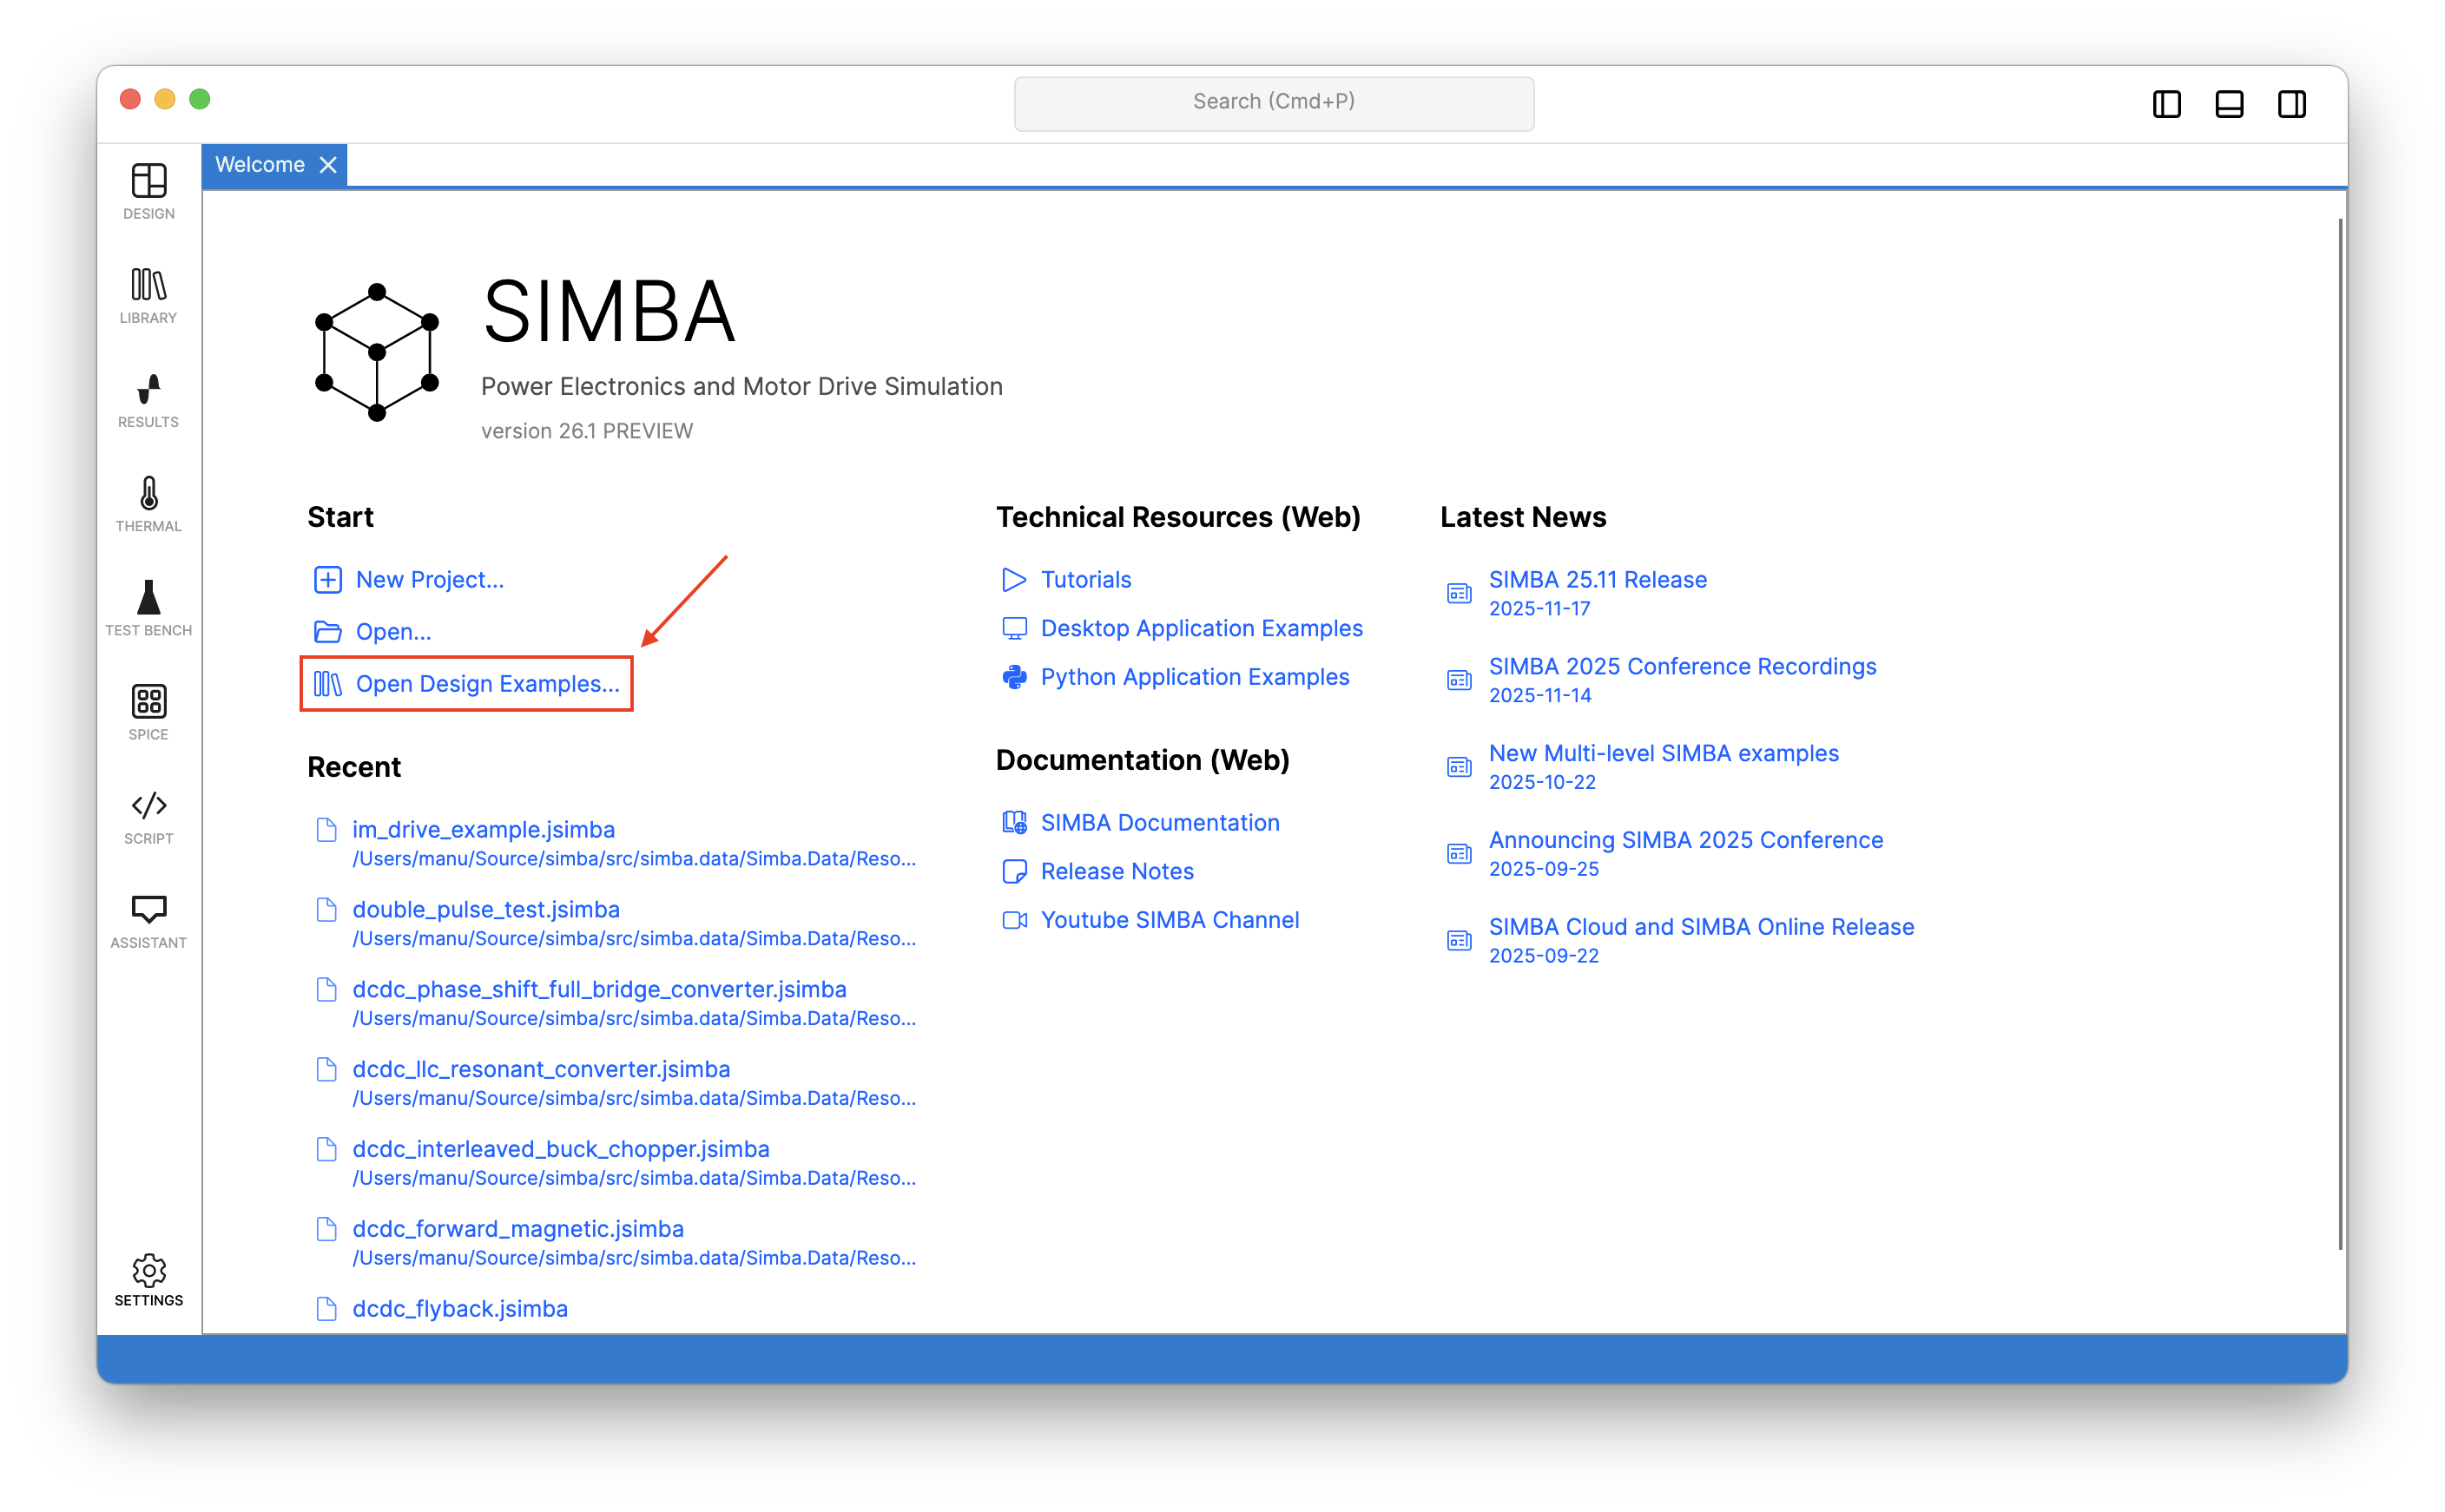Viewport: 2445px width, 1512px height.
Task: Open the SPICE panel
Action: (148, 712)
